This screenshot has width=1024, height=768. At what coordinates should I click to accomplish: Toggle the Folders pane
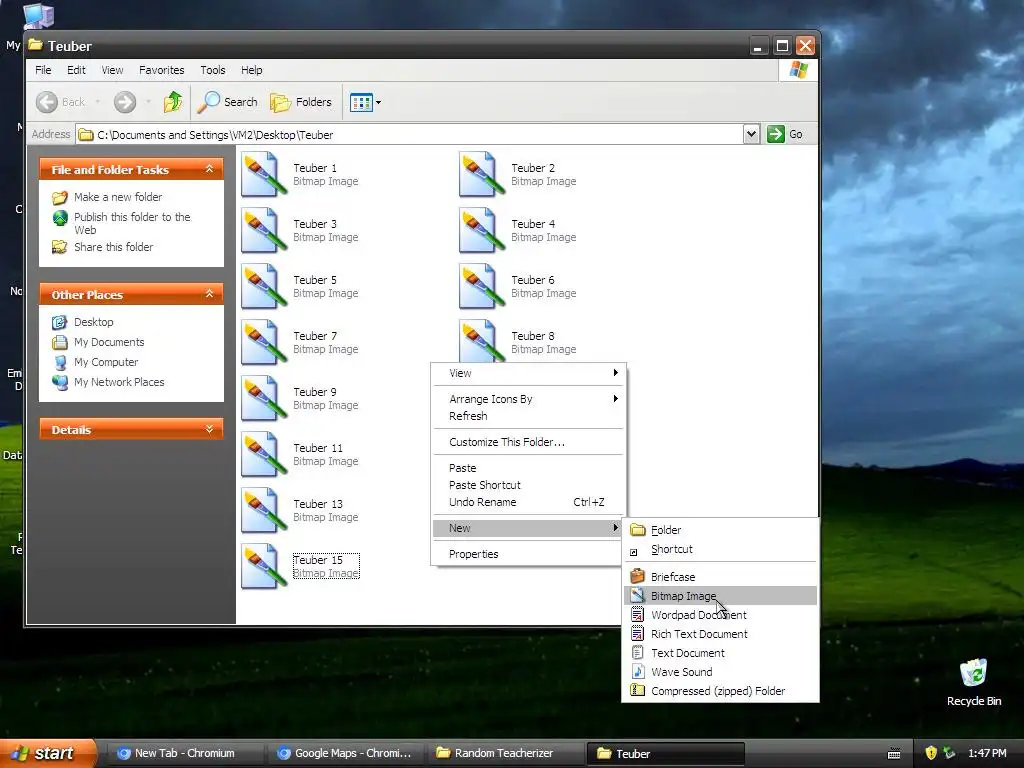point(301,102)
